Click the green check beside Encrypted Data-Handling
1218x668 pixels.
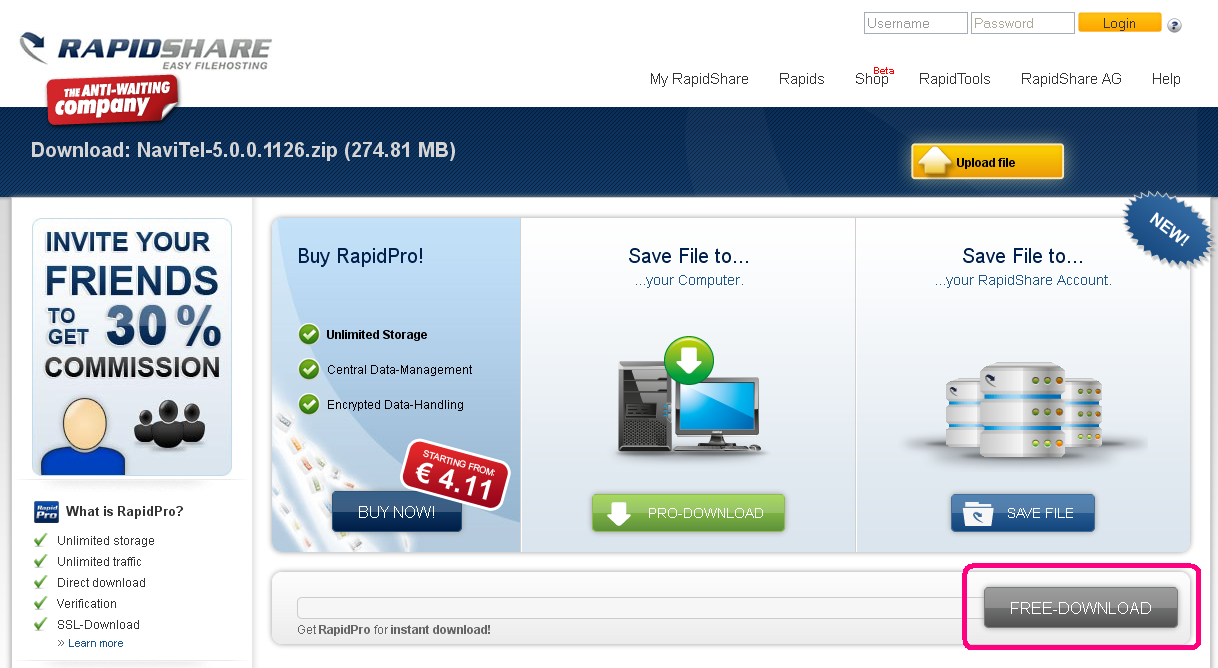coord(309,404)
